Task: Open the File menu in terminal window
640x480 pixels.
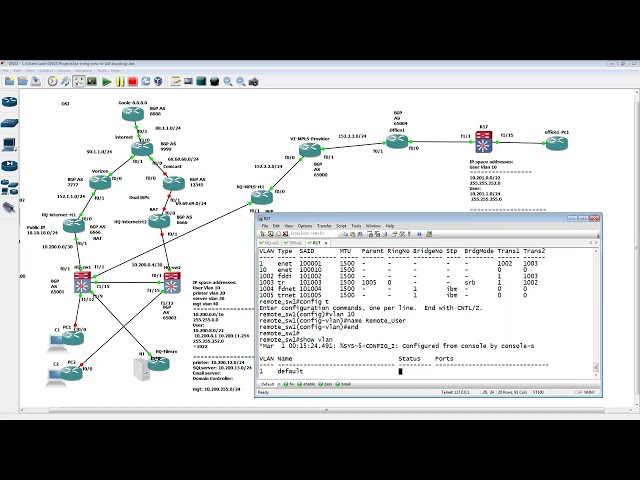Action: (265, 226)
